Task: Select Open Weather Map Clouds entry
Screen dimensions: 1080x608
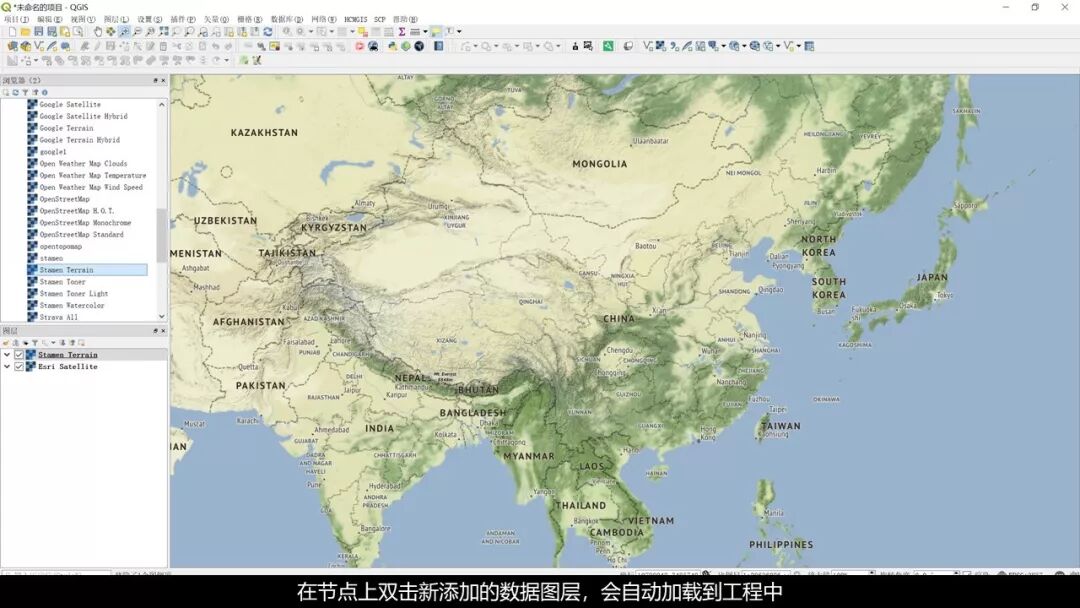Action: coord(83,164)
